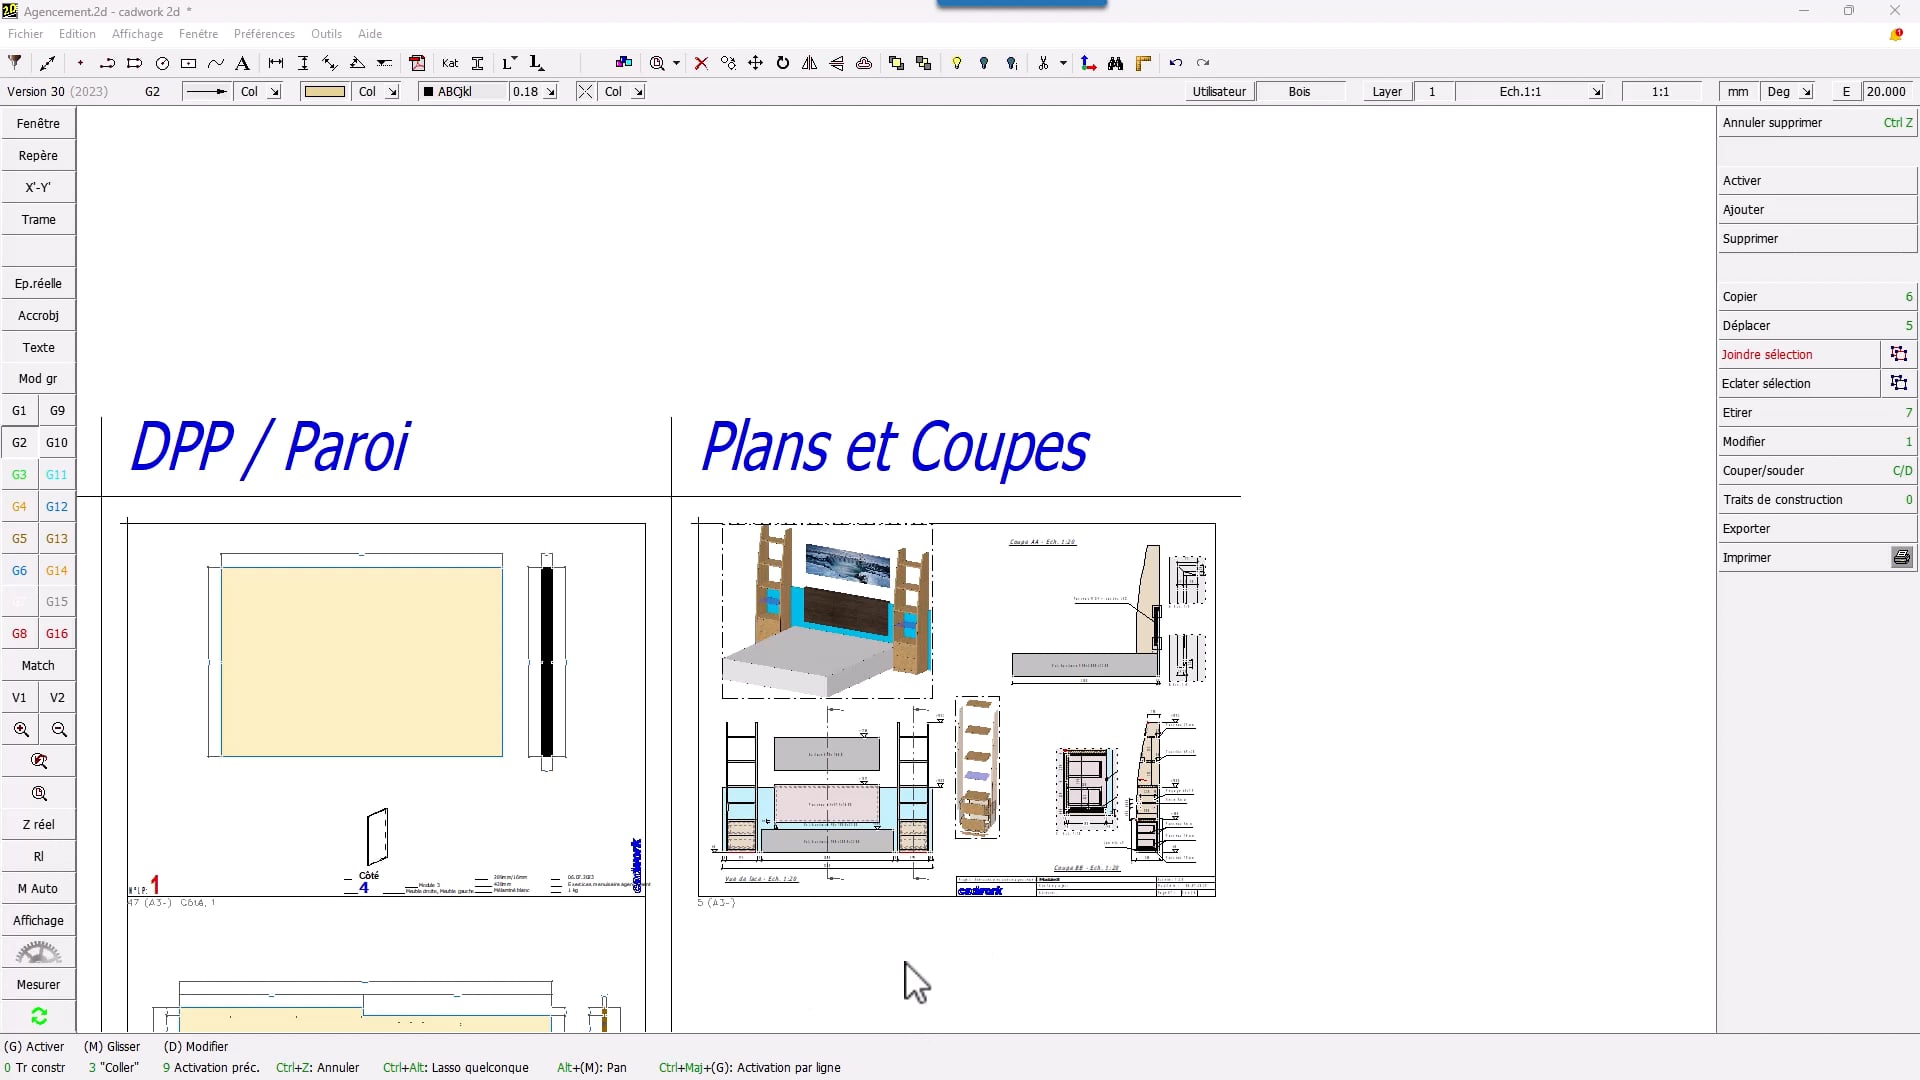Click the zoom out magnifier
This screenshot has width=1920, height=1080.
coord(59,729)
